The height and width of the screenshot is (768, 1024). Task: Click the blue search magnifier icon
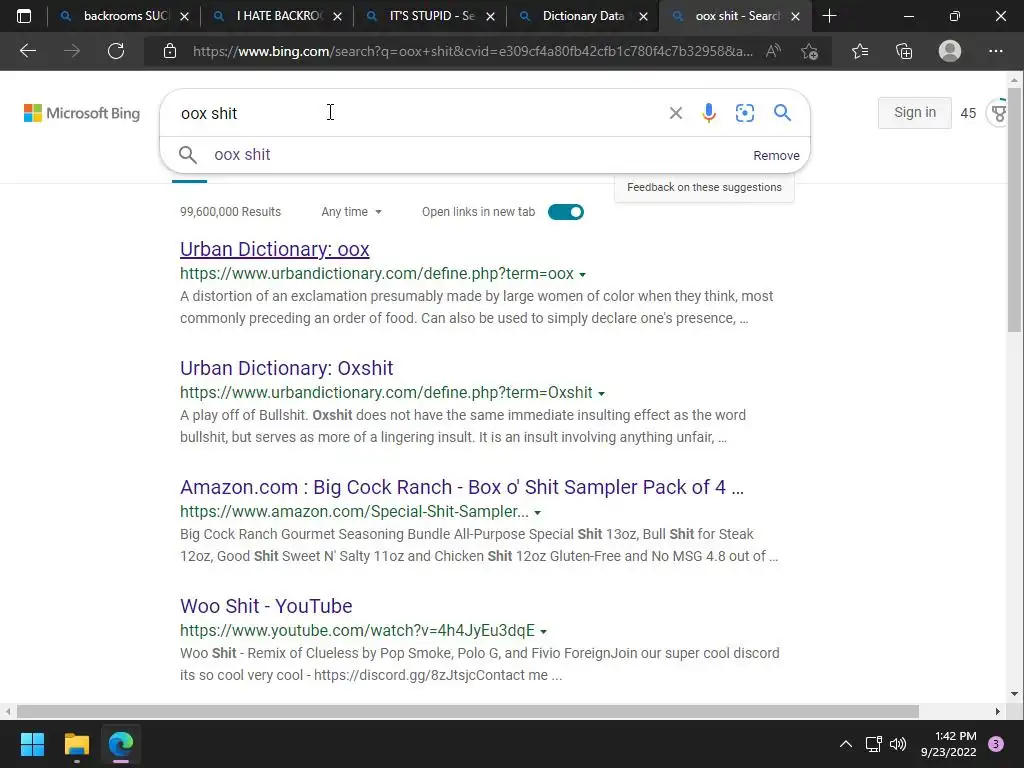coord(782,113)
